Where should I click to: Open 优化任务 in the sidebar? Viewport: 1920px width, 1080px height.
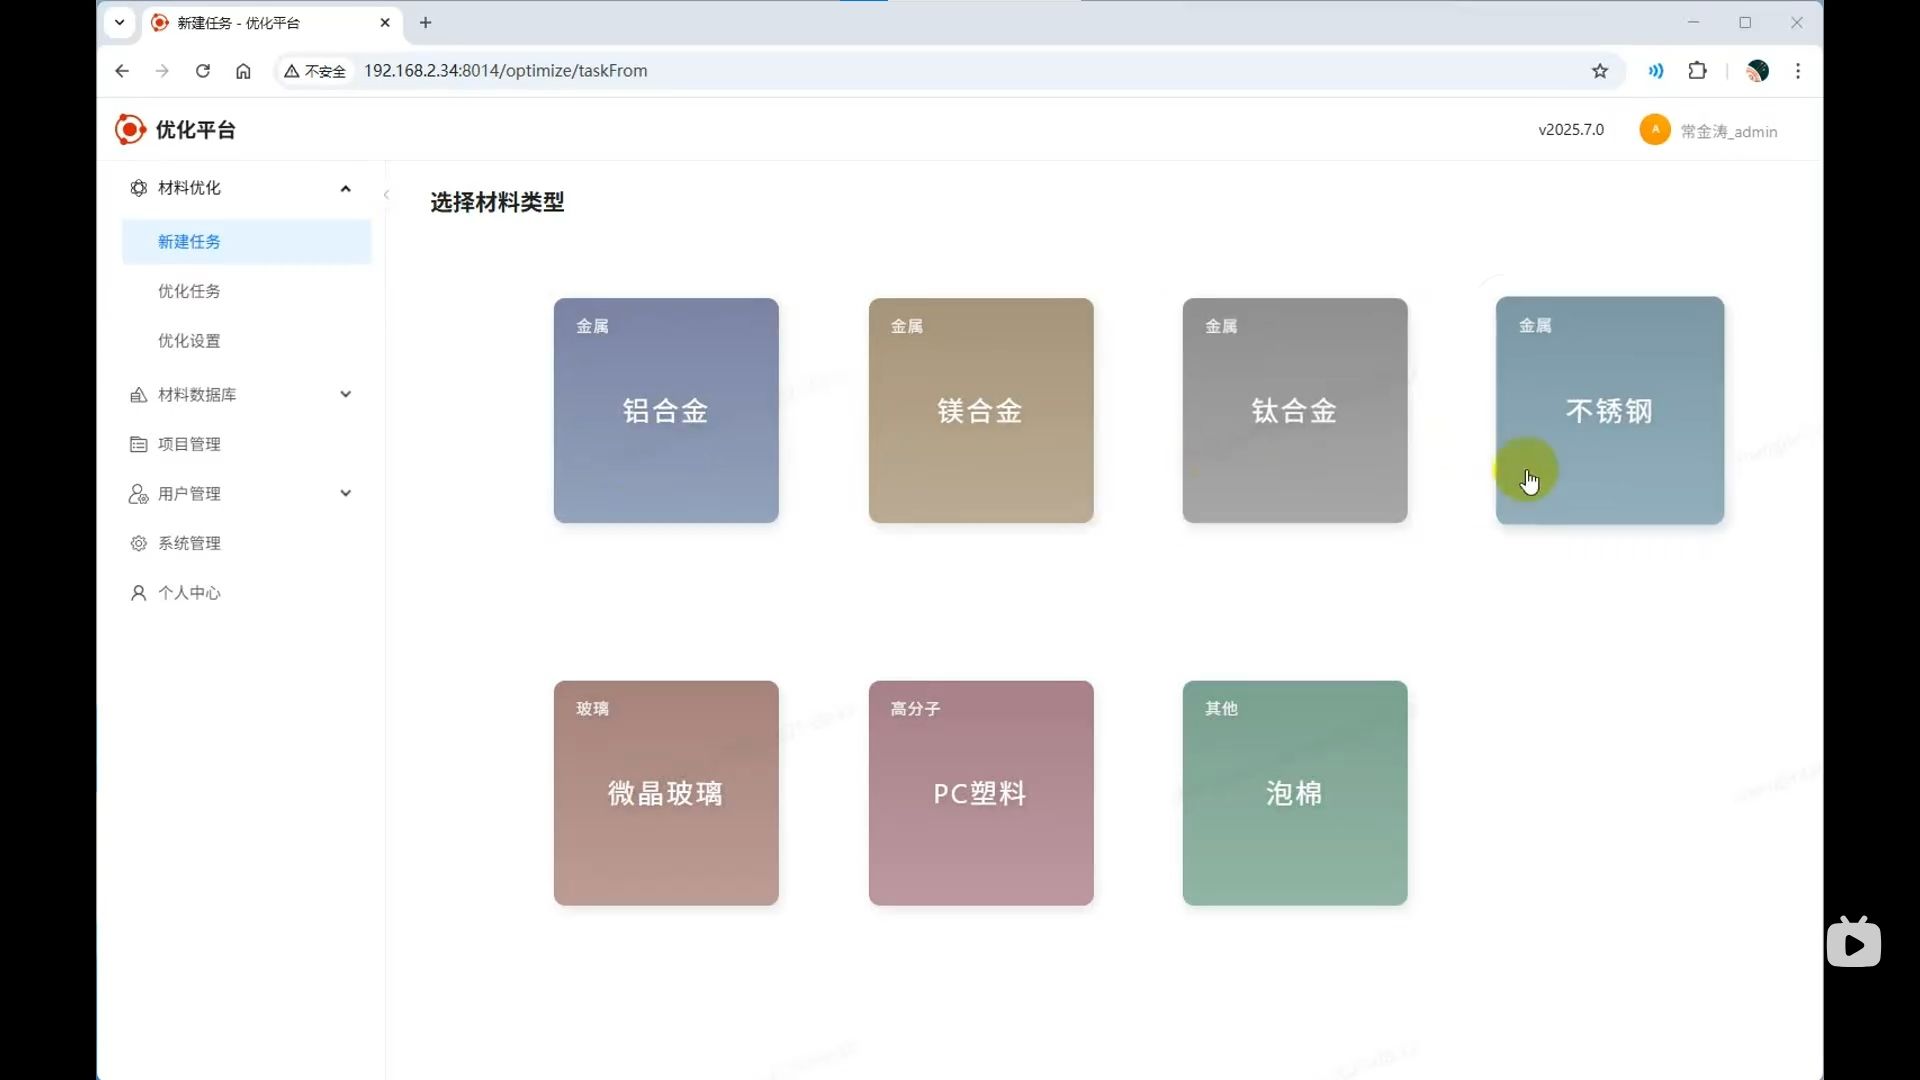click(189, 291)
